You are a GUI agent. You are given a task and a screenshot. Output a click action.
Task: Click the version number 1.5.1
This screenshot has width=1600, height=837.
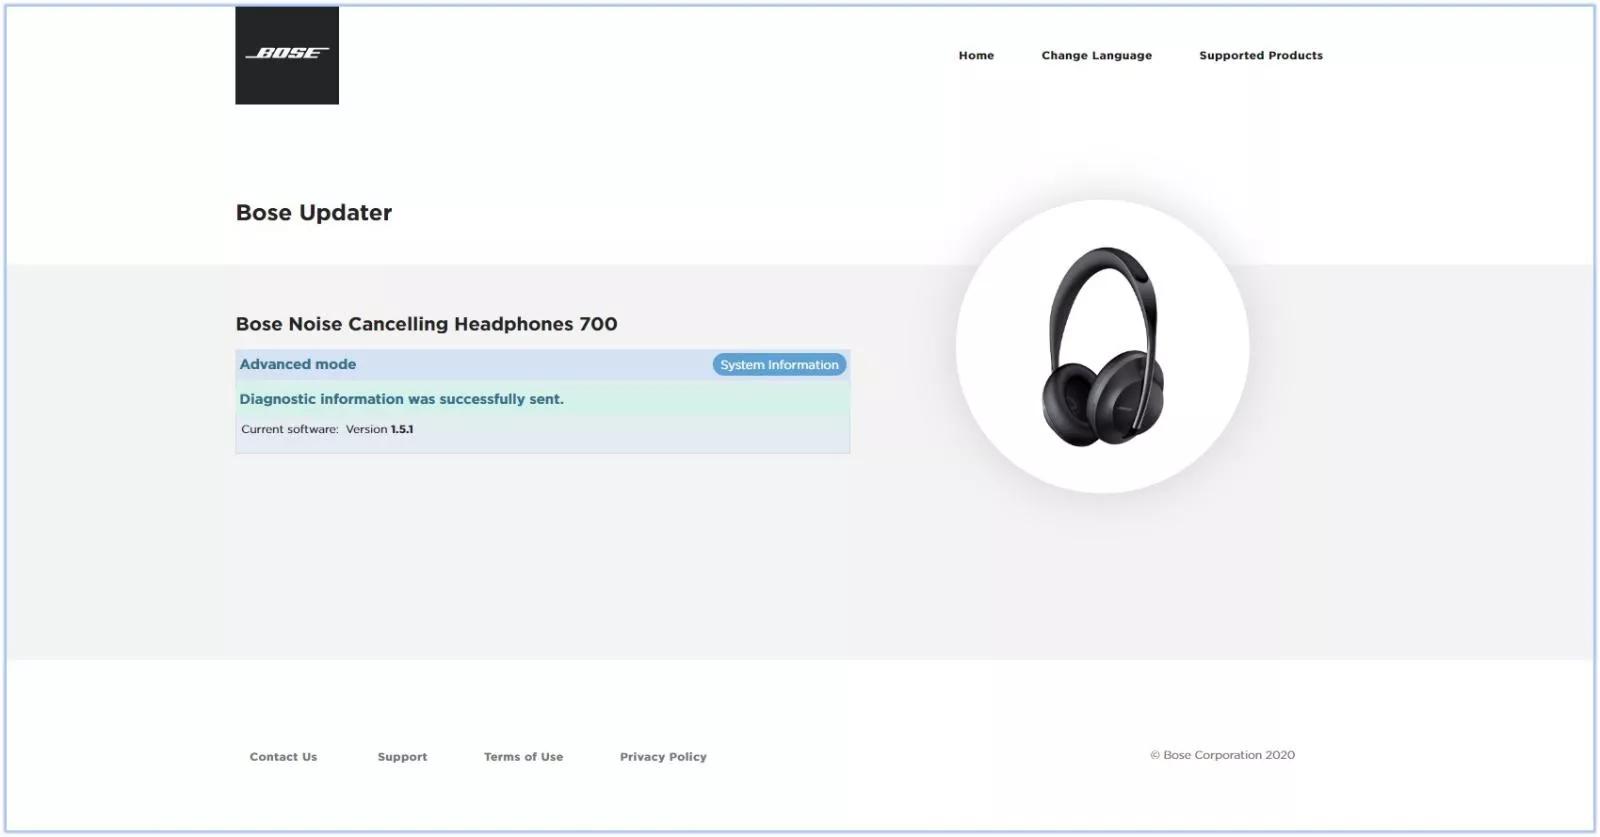(402, 429)
